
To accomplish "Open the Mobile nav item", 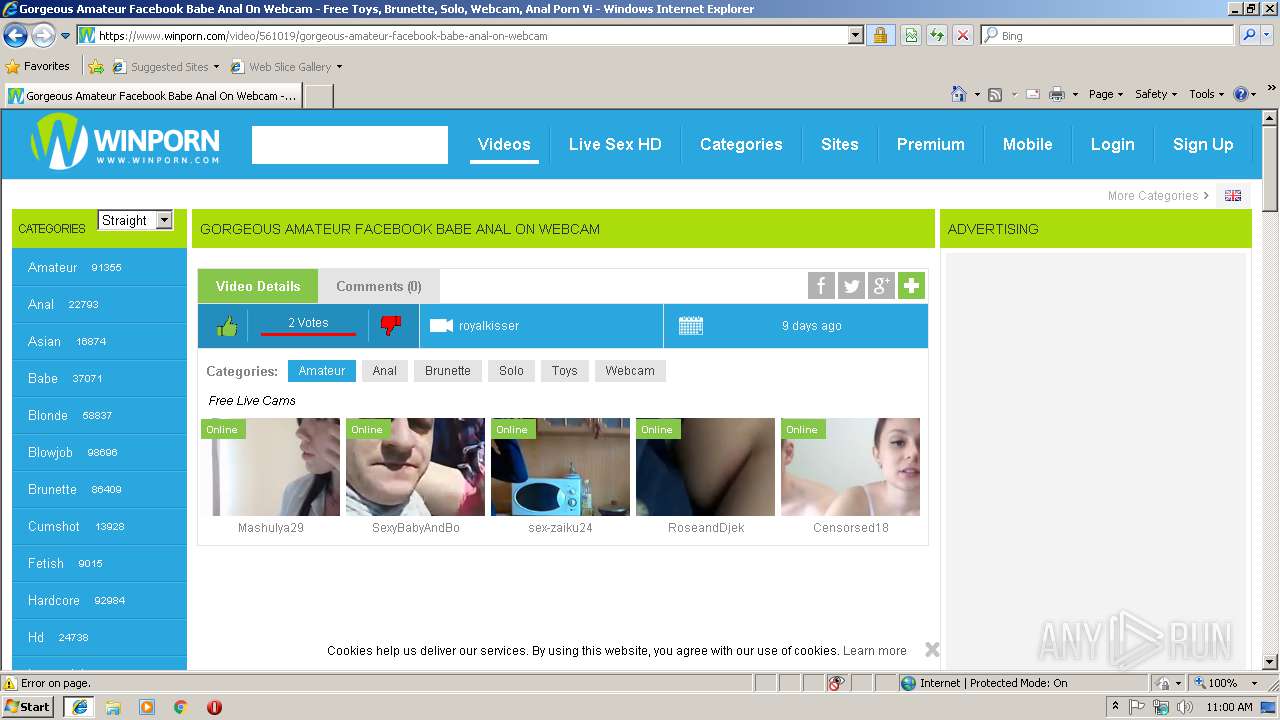I will pos(1028,144).
